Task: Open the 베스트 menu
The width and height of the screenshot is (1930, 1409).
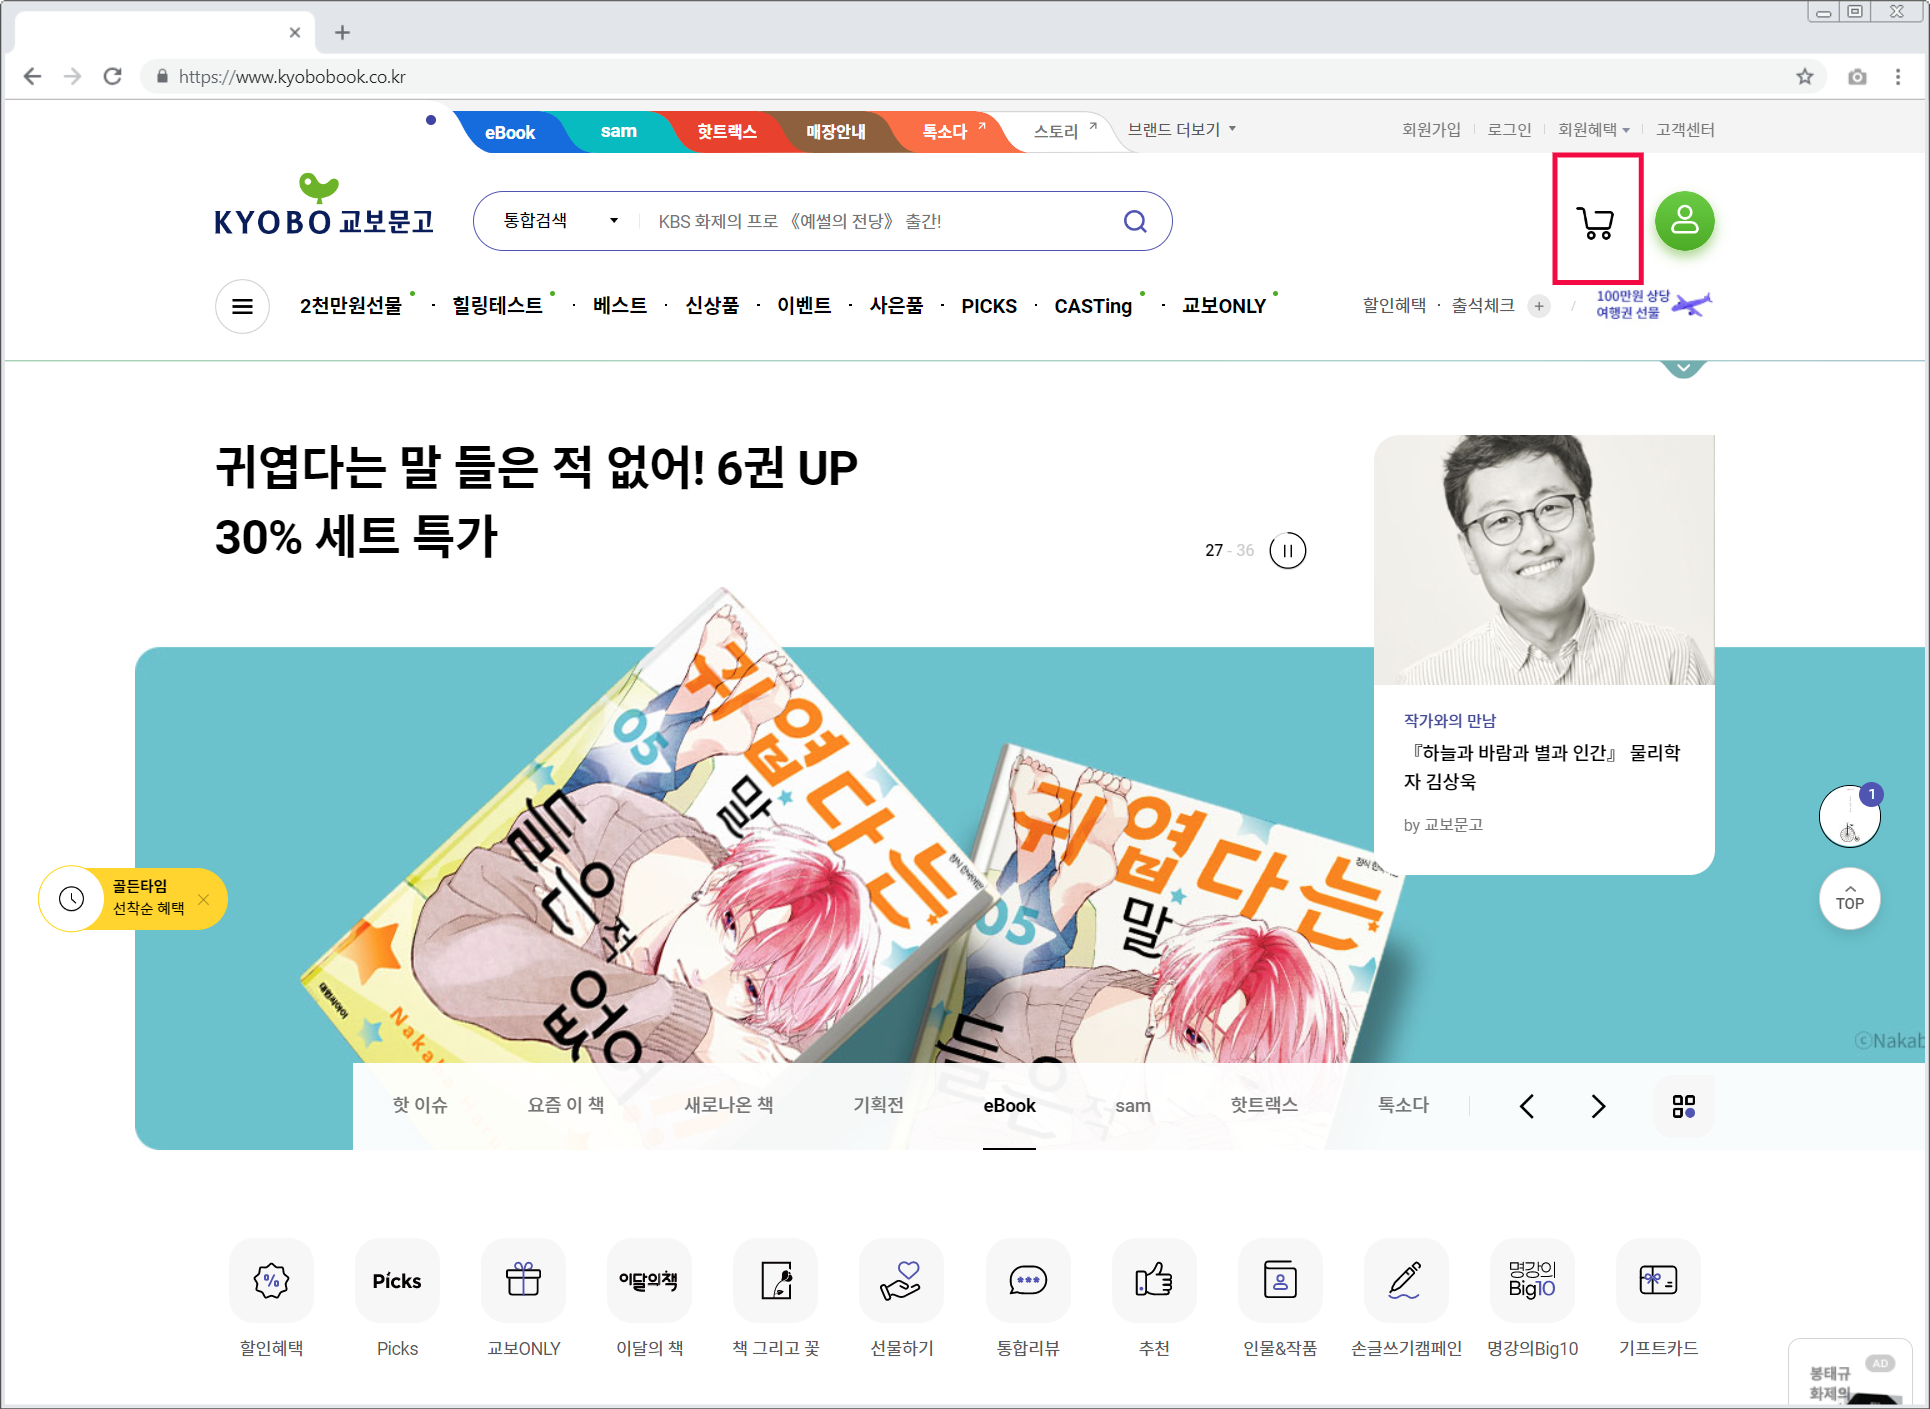Action: [x=619, y=306]
